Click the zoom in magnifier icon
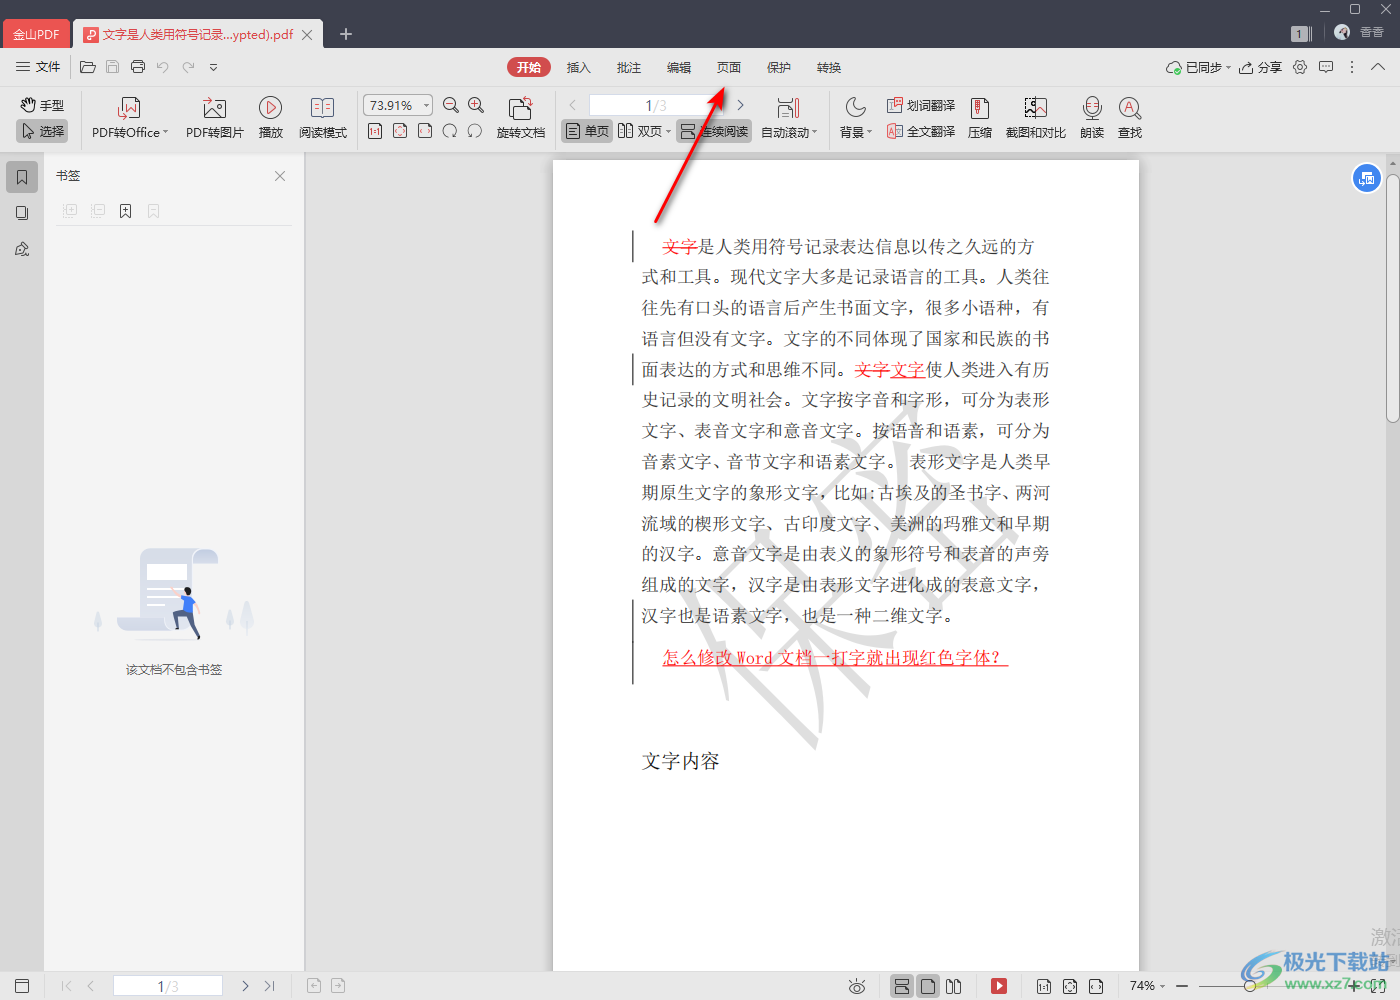Image resolution: width=1400 pixels, height=1000 pixels. [476, 105]
